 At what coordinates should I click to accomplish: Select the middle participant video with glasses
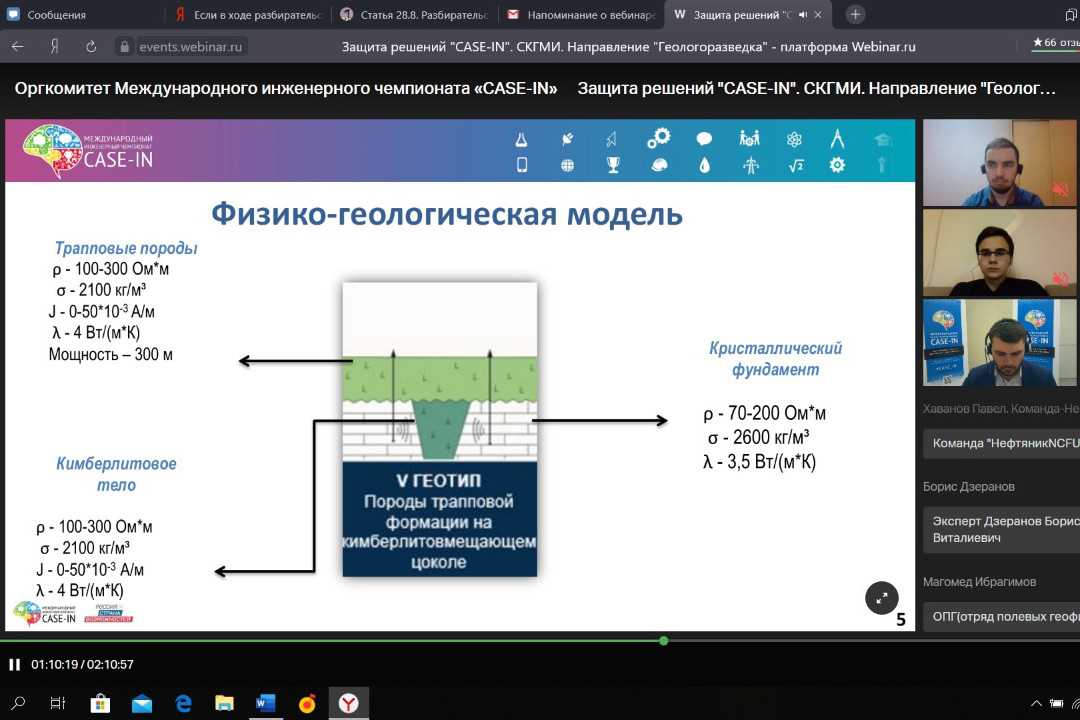[999, 253]
